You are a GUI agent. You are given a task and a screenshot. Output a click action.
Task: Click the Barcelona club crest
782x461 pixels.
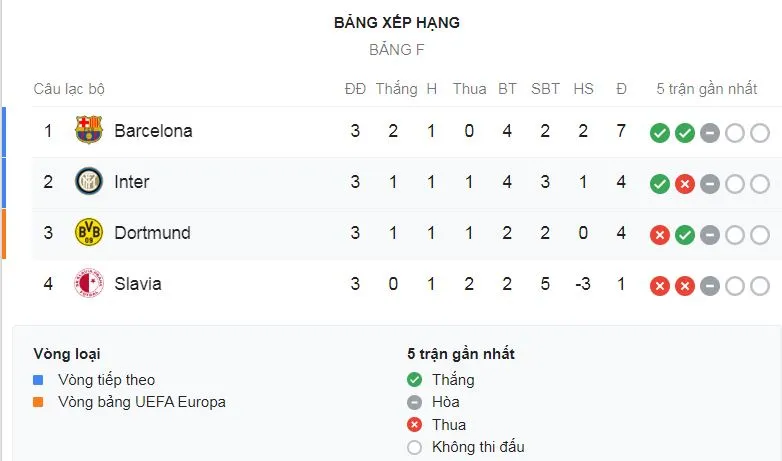(89, 130)
